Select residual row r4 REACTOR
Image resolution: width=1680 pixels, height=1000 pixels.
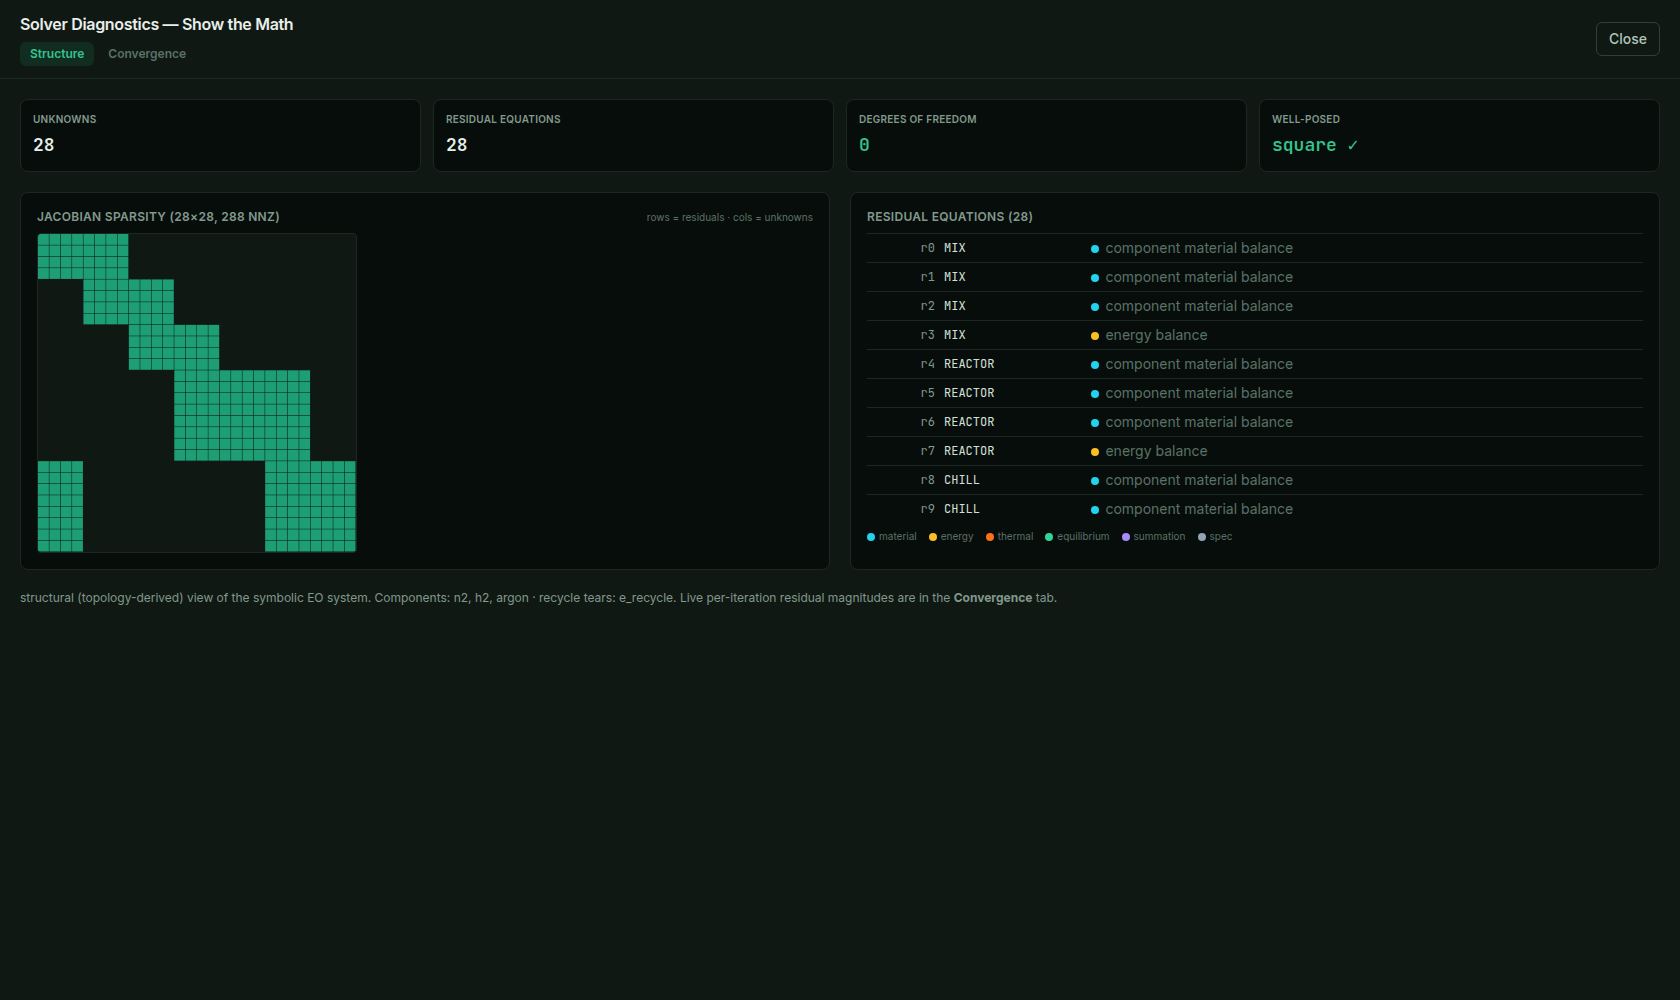coord(1254,364)
